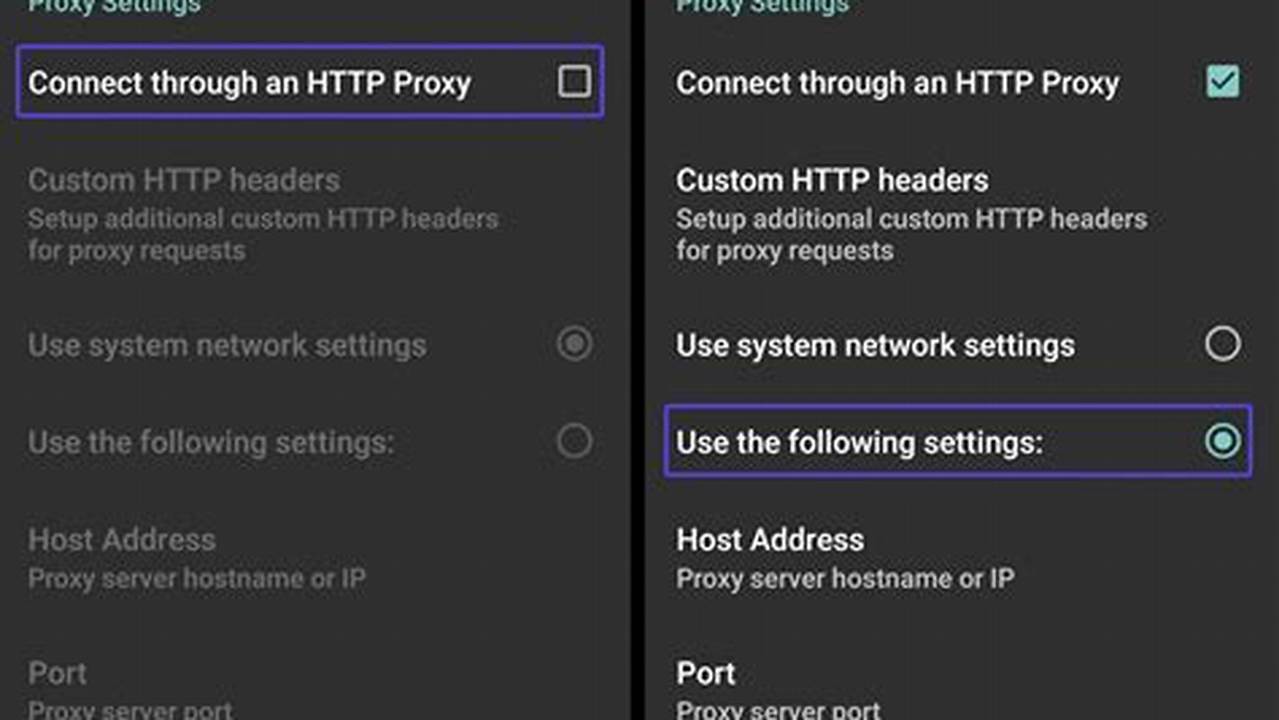Click the Port entry on the left panel
The height and width of the screenshot is (720, 1279).
pos(57,673)
